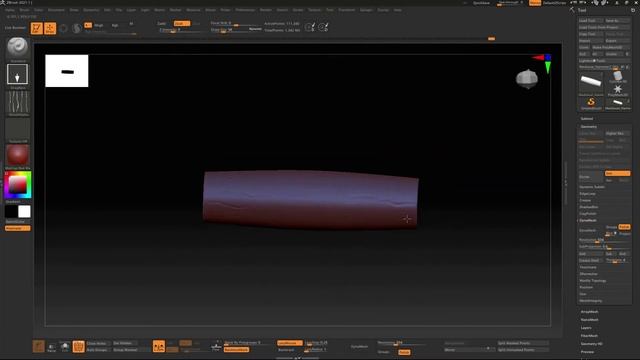Click the leftmost bottom shelf brush icon
Viewport: 640px width, 360px height.
(38, 346)
